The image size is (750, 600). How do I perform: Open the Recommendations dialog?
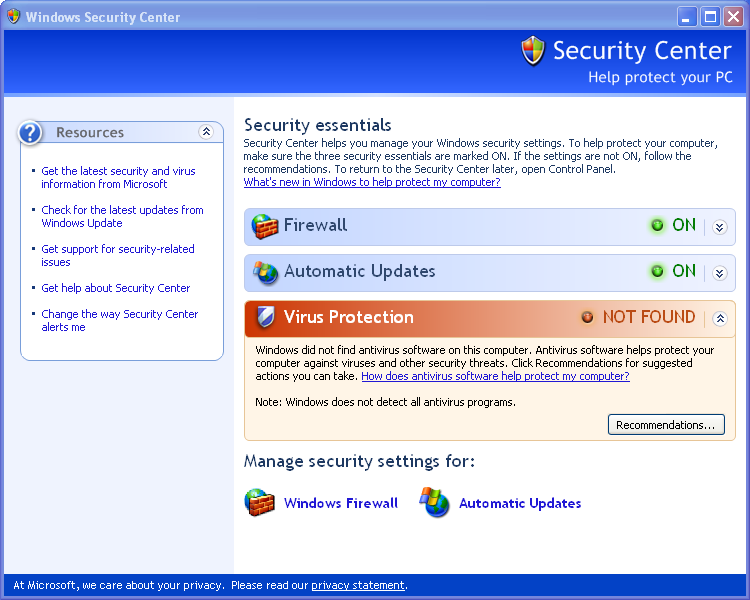(665, 425)
